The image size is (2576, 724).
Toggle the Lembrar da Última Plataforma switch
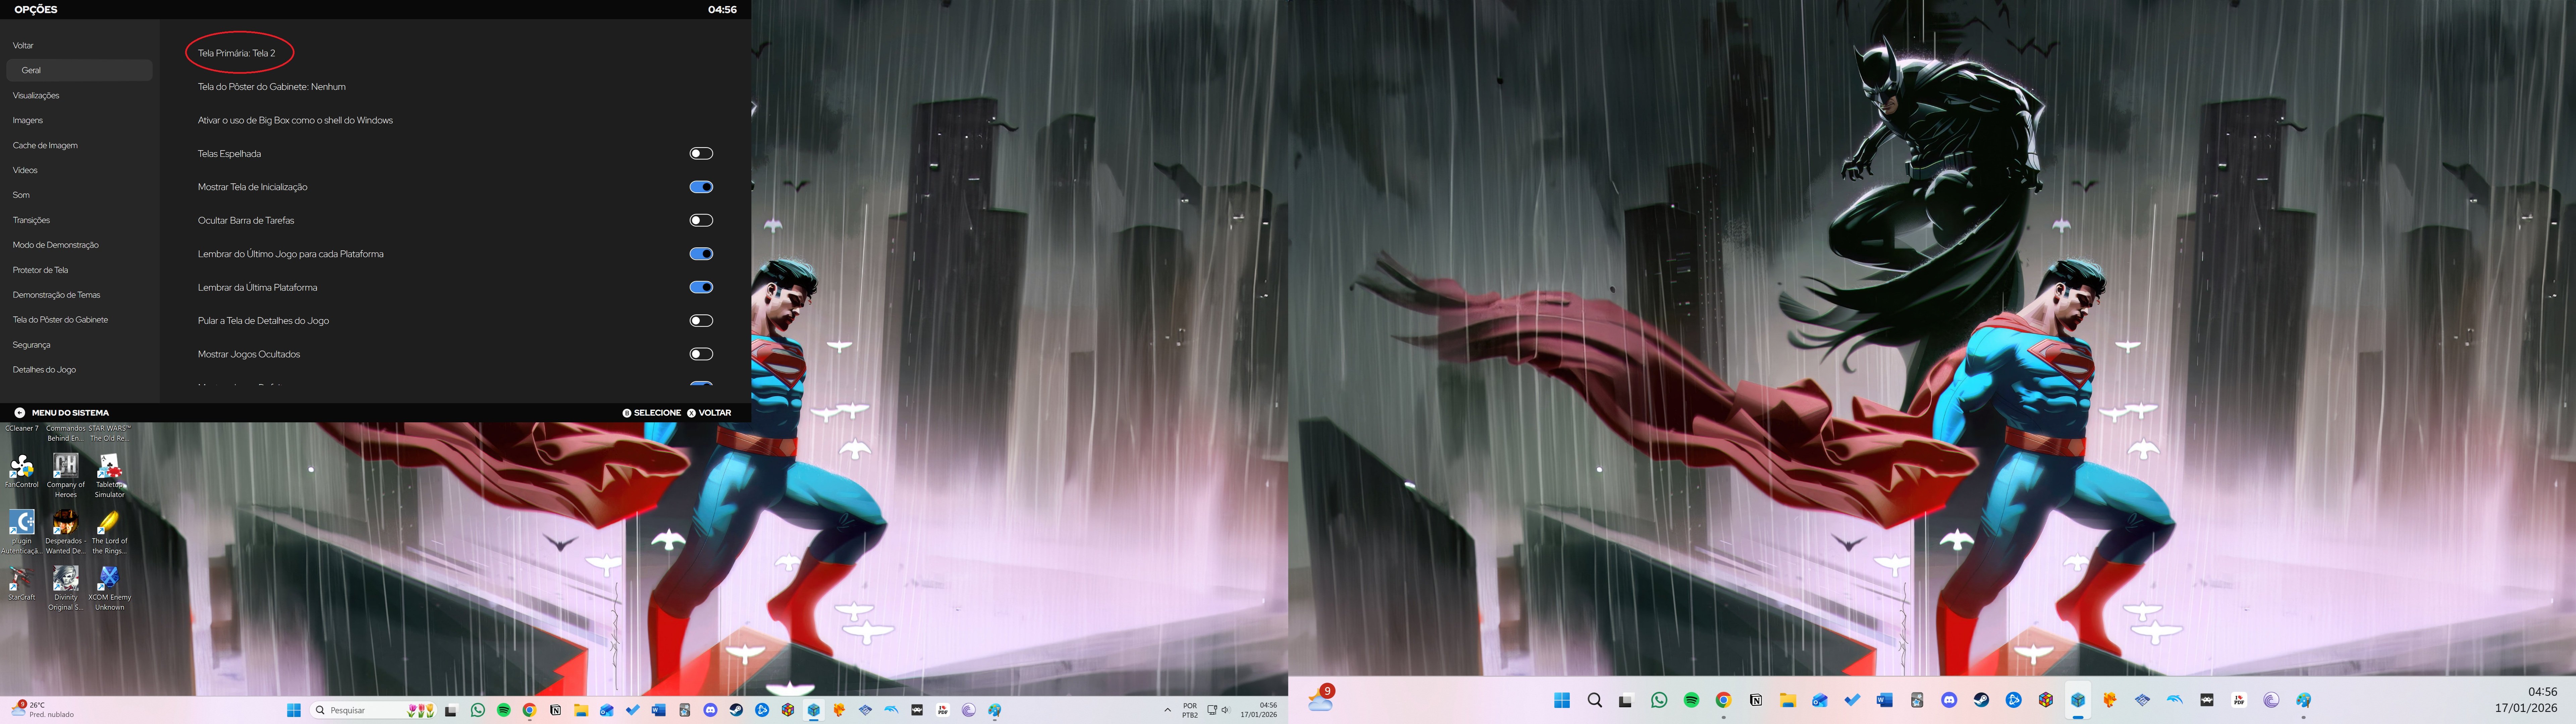pos(701,287)
